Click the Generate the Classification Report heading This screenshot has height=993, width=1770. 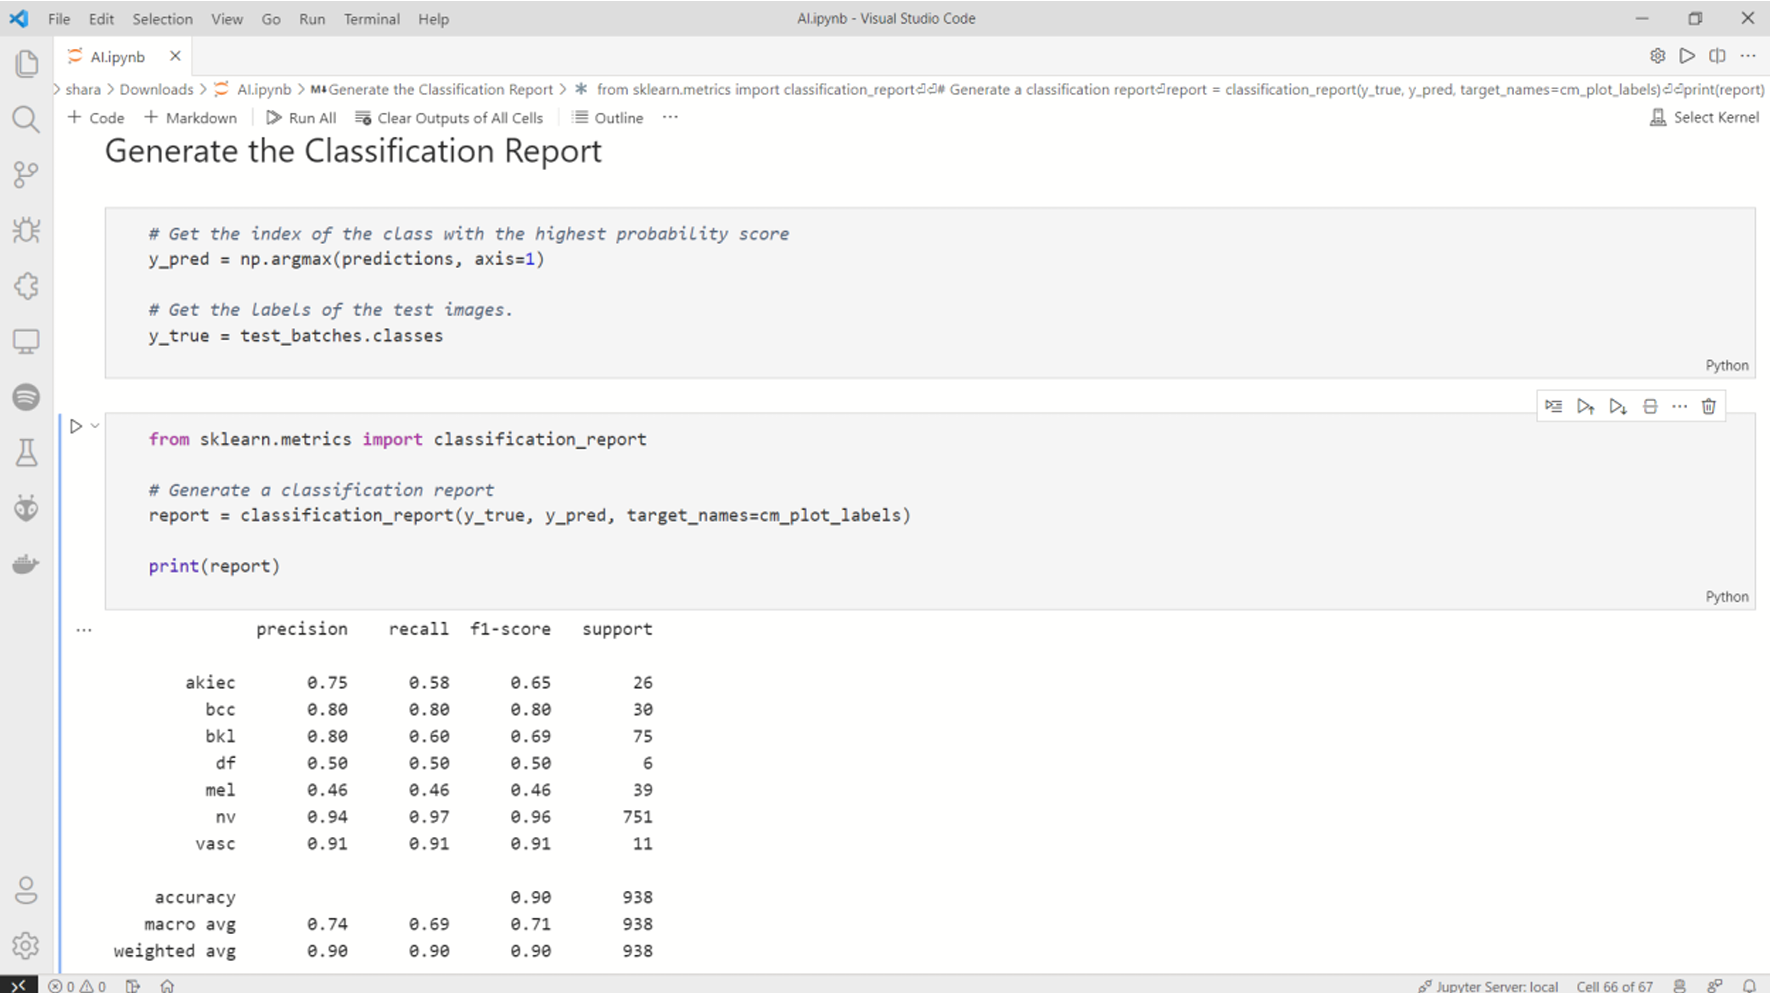[353, 151]
